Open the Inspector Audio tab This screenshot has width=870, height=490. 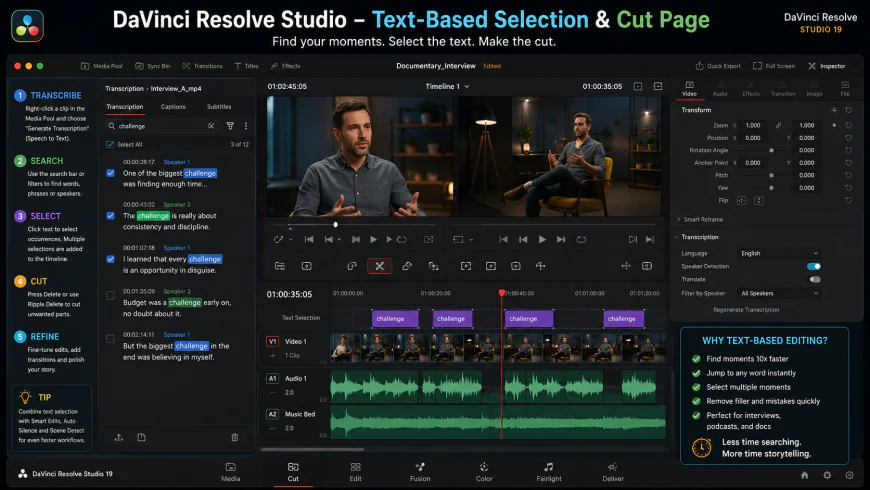click(720, 89)
